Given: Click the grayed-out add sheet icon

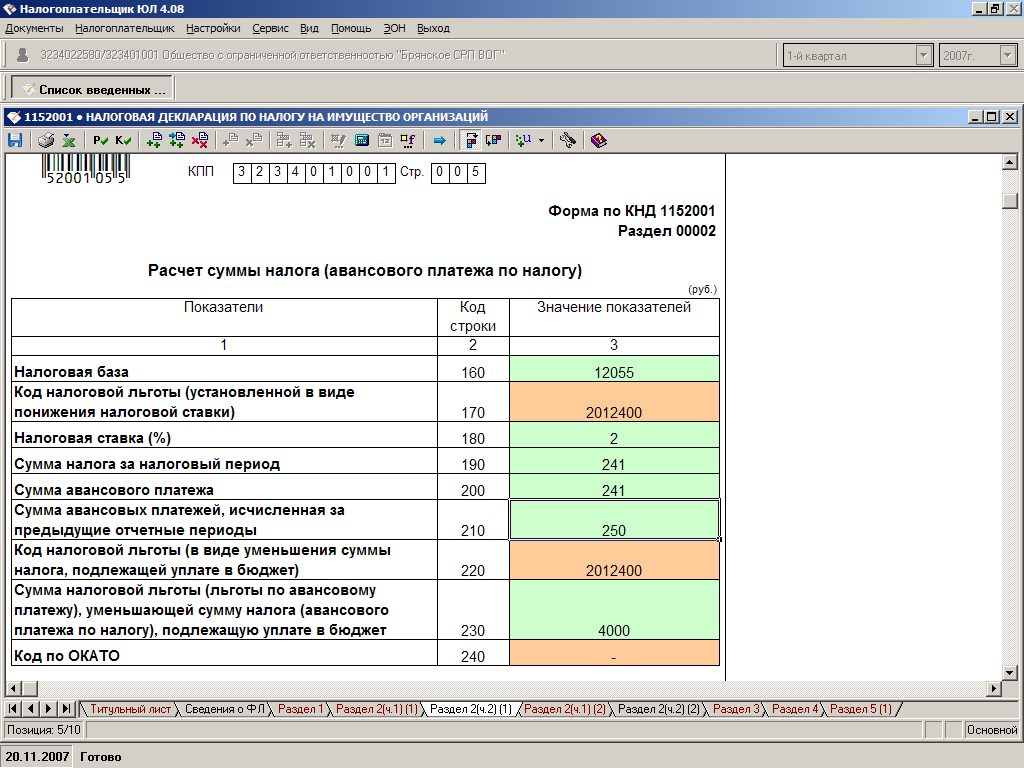Looking at the screenshot, I should 231,140.
